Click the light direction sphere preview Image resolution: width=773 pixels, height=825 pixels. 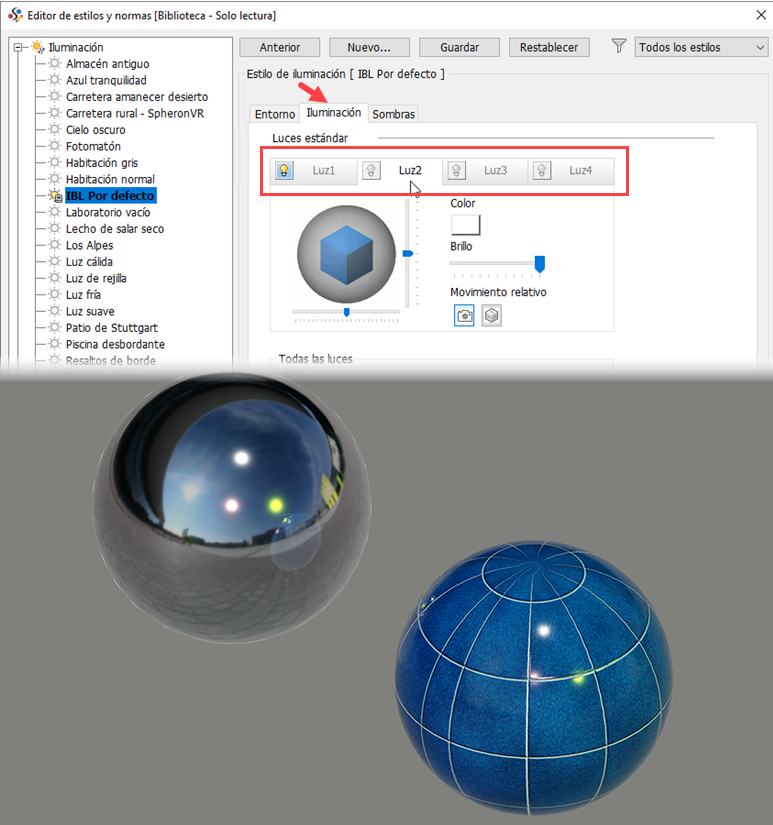click(346, 254)
